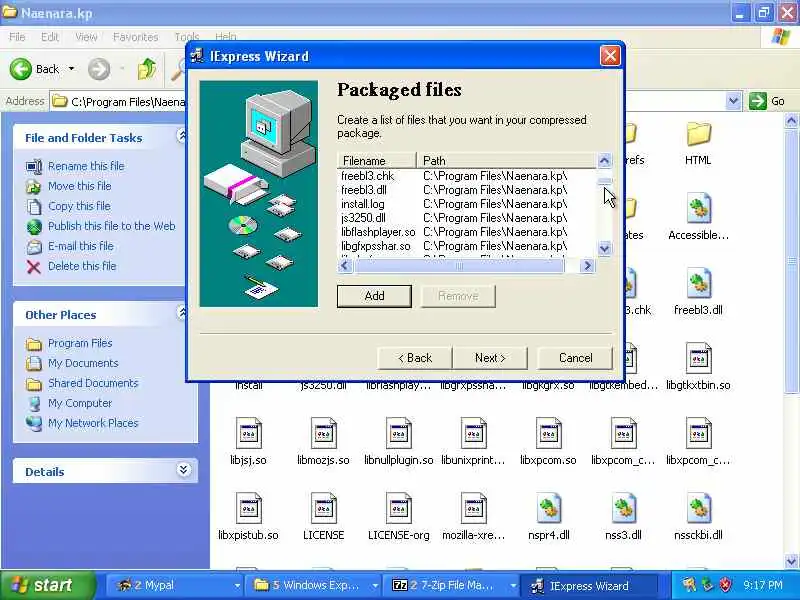This screenshot has height=600, width=800.
Task: Open My Computer in Other Places
Action: pos(80,403)
